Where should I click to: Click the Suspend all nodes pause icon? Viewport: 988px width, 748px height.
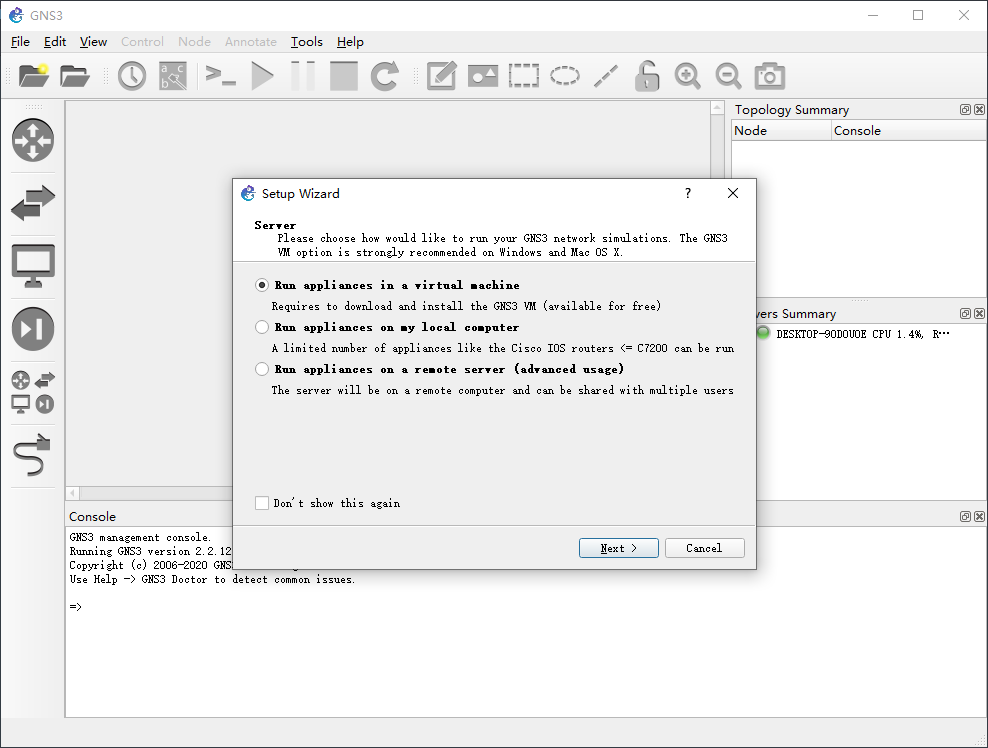click(x=303, y=76)
